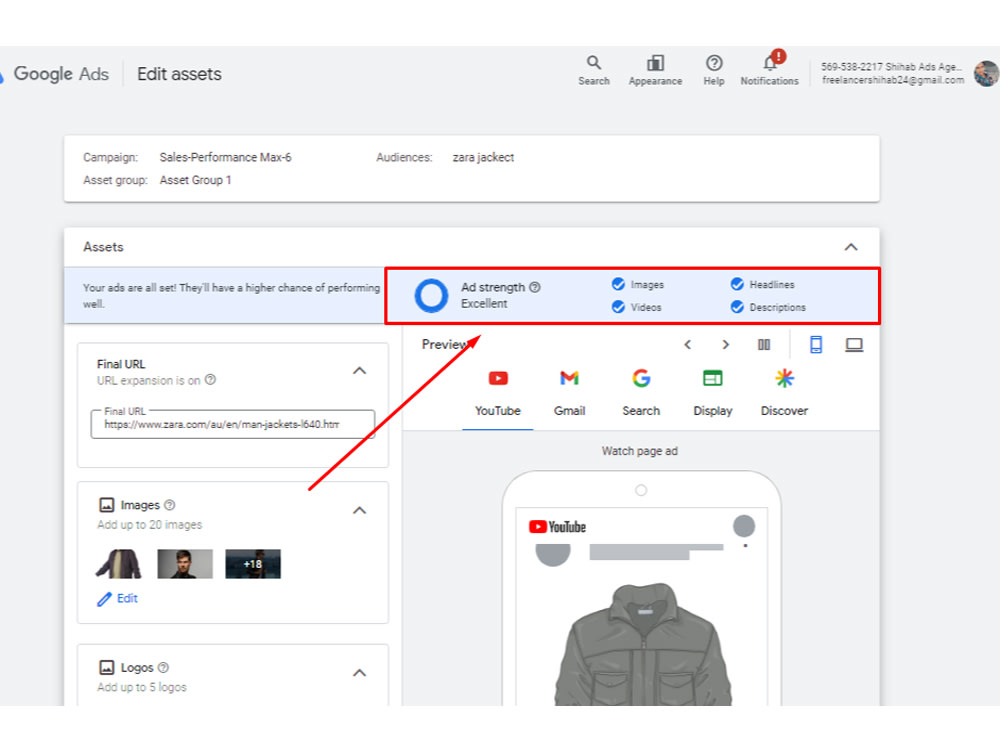Click the Final URL text field
The image size is (1000, 750).
pyautogui.click(x=233, y=424)
